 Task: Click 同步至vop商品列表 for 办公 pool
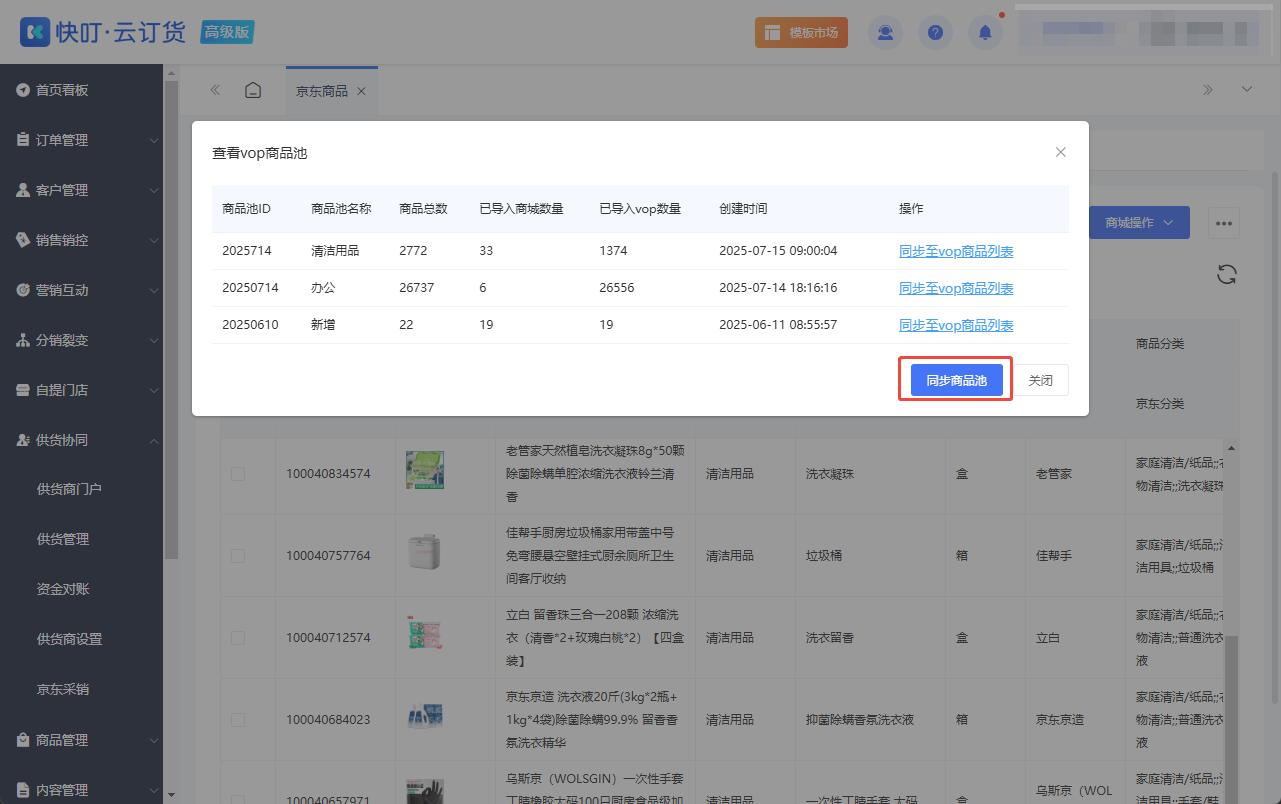956,288
